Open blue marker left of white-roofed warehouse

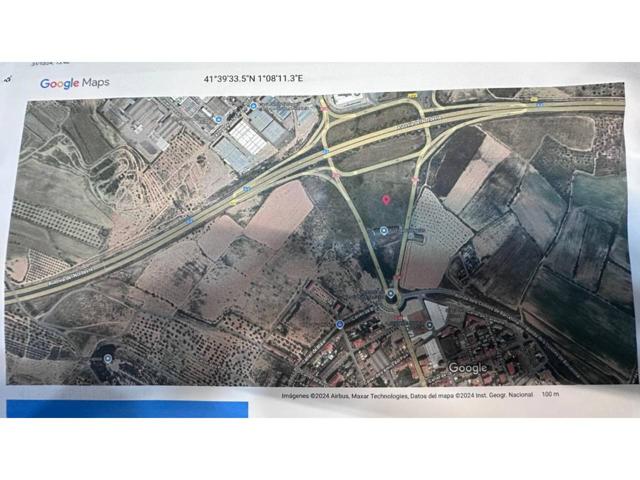click(x=219, y=119)
